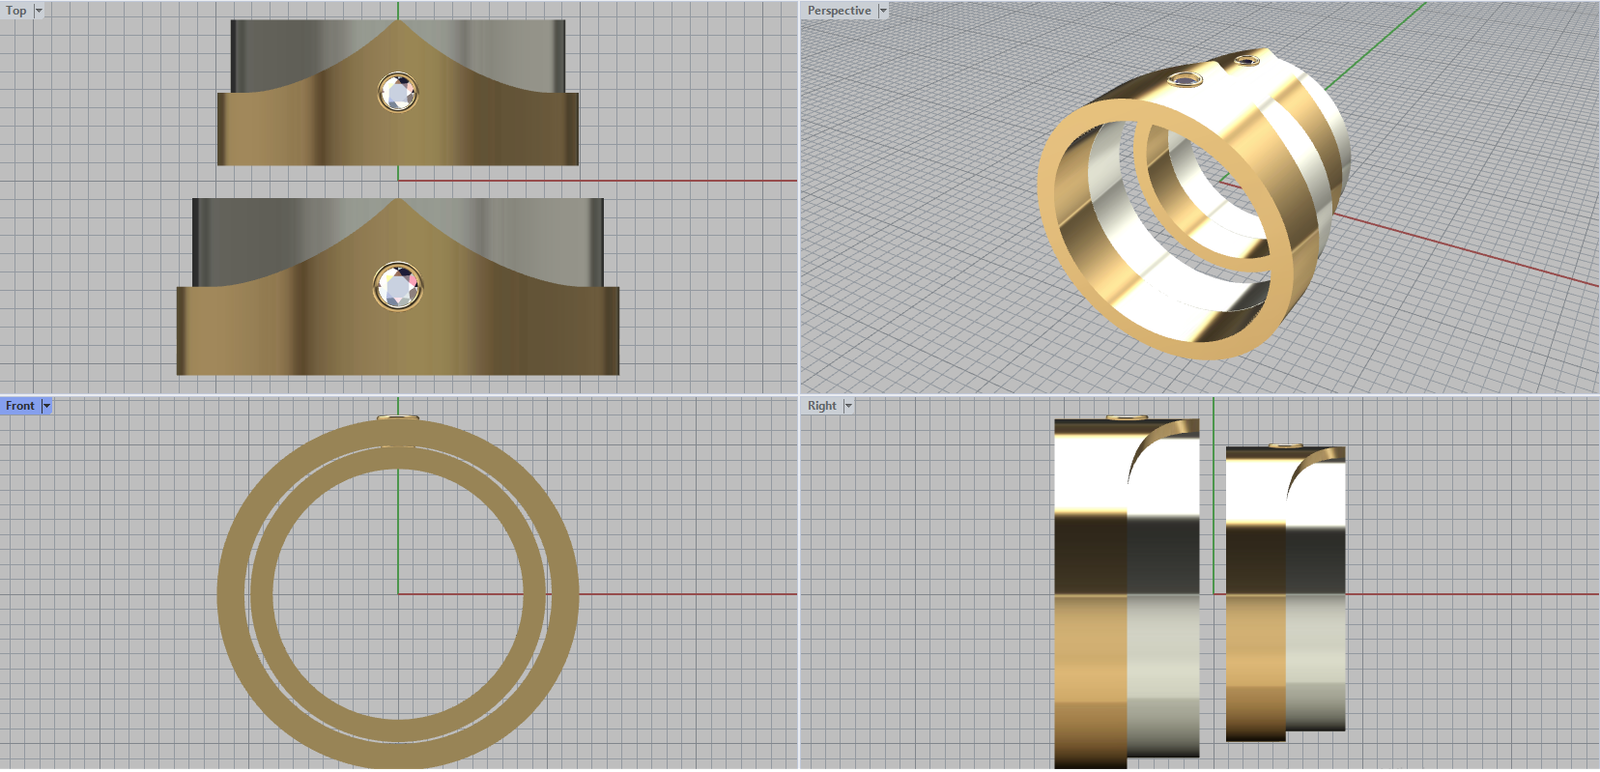
Task: Select the upper ring's gemstone in Top view
Action: point(398,93)
